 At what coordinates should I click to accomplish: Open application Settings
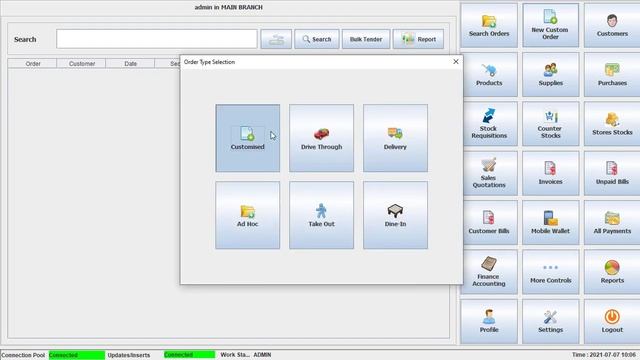pyautogui.click(x=550, y=322)
